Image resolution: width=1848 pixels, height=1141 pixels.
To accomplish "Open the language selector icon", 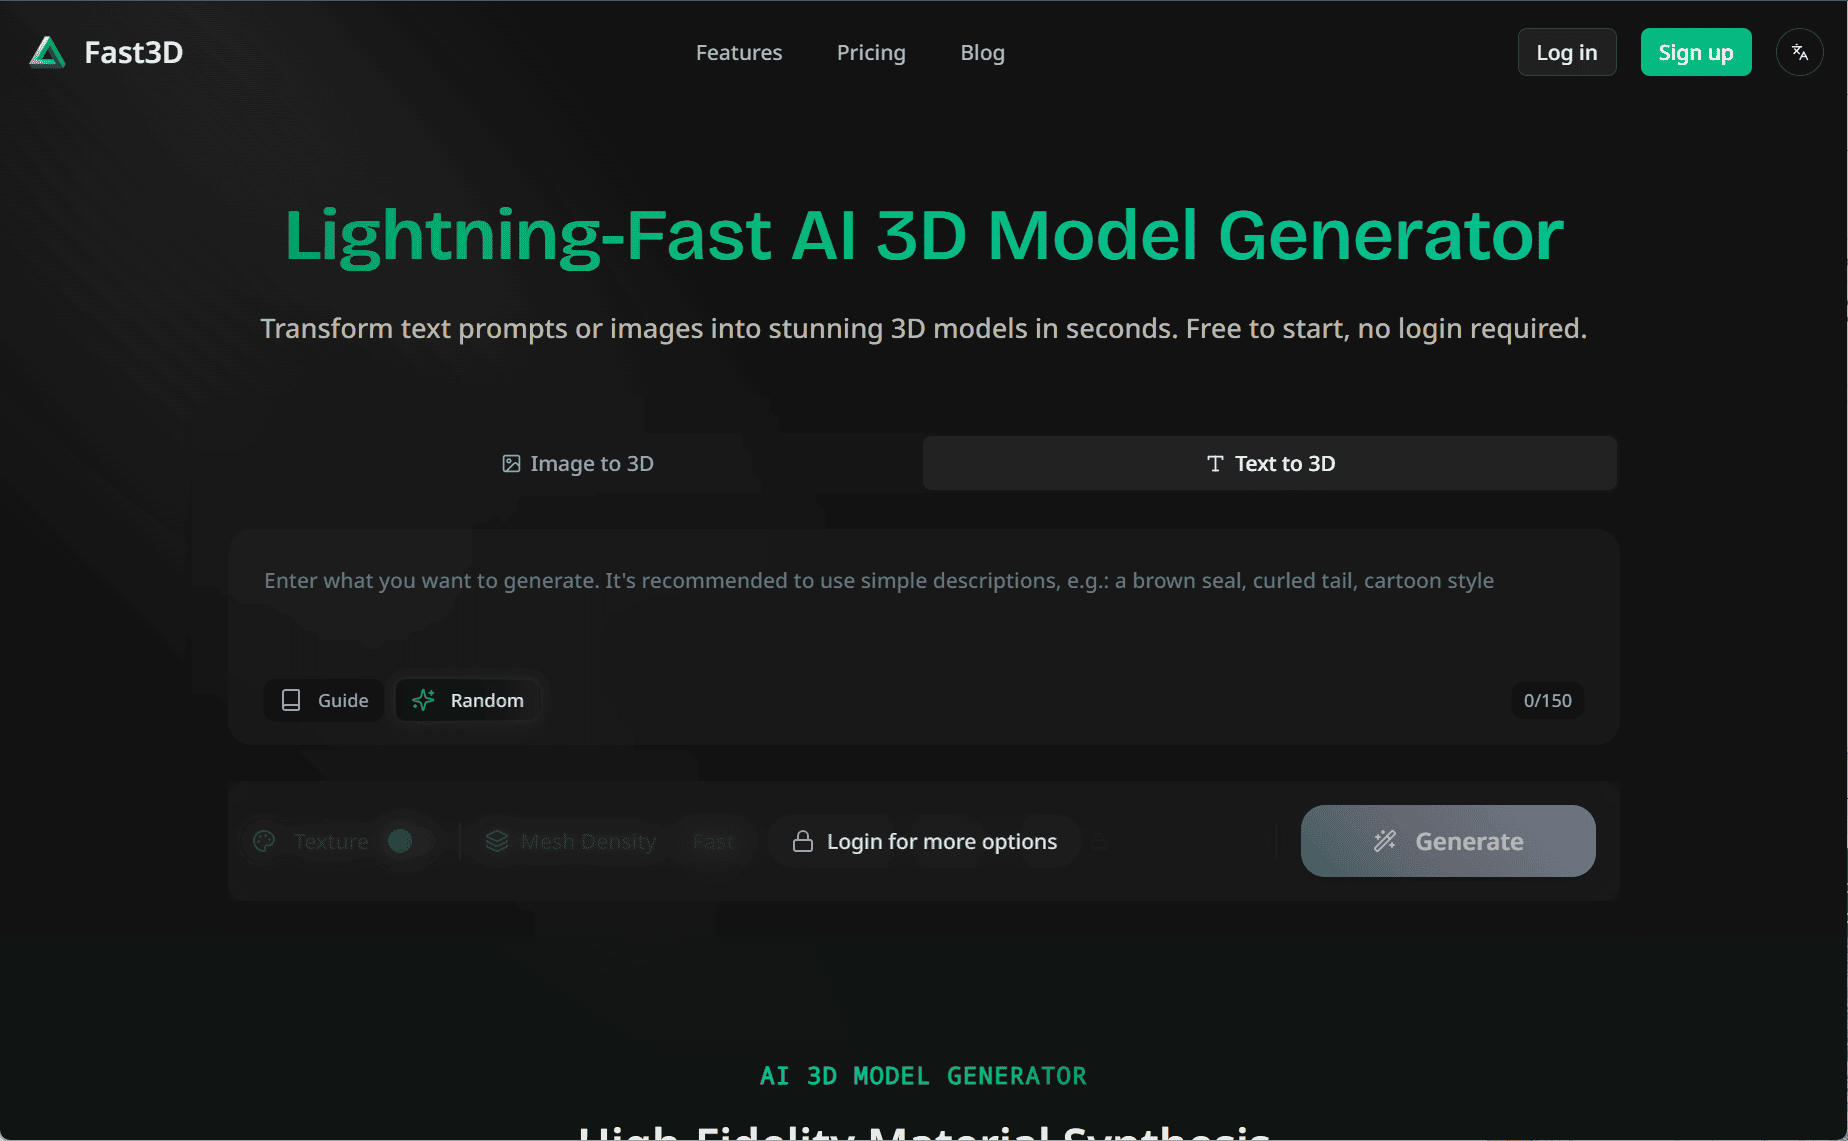I will coord(1799,52).
